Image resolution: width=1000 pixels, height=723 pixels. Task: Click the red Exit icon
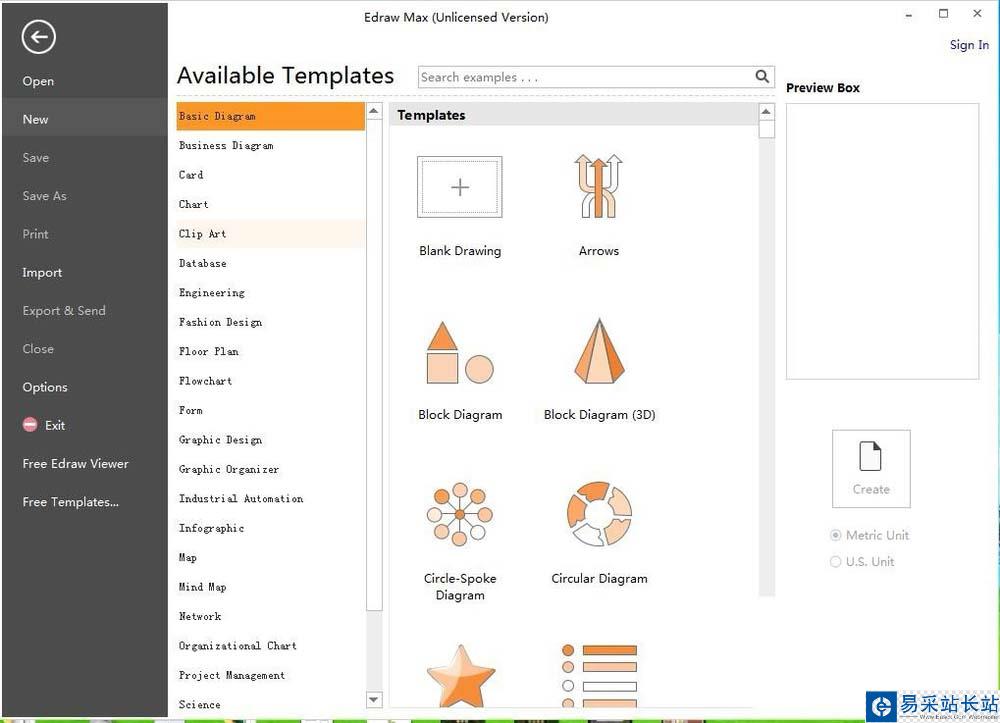[30, 425]
